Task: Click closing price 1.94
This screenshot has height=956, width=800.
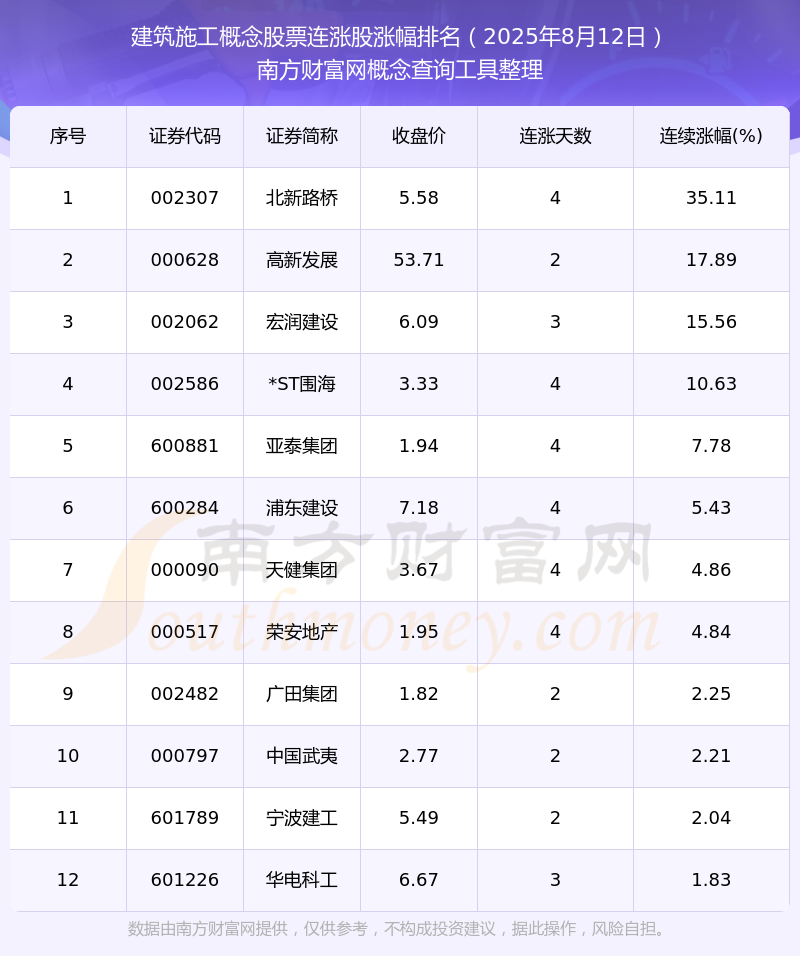Action: click(419, 446)
